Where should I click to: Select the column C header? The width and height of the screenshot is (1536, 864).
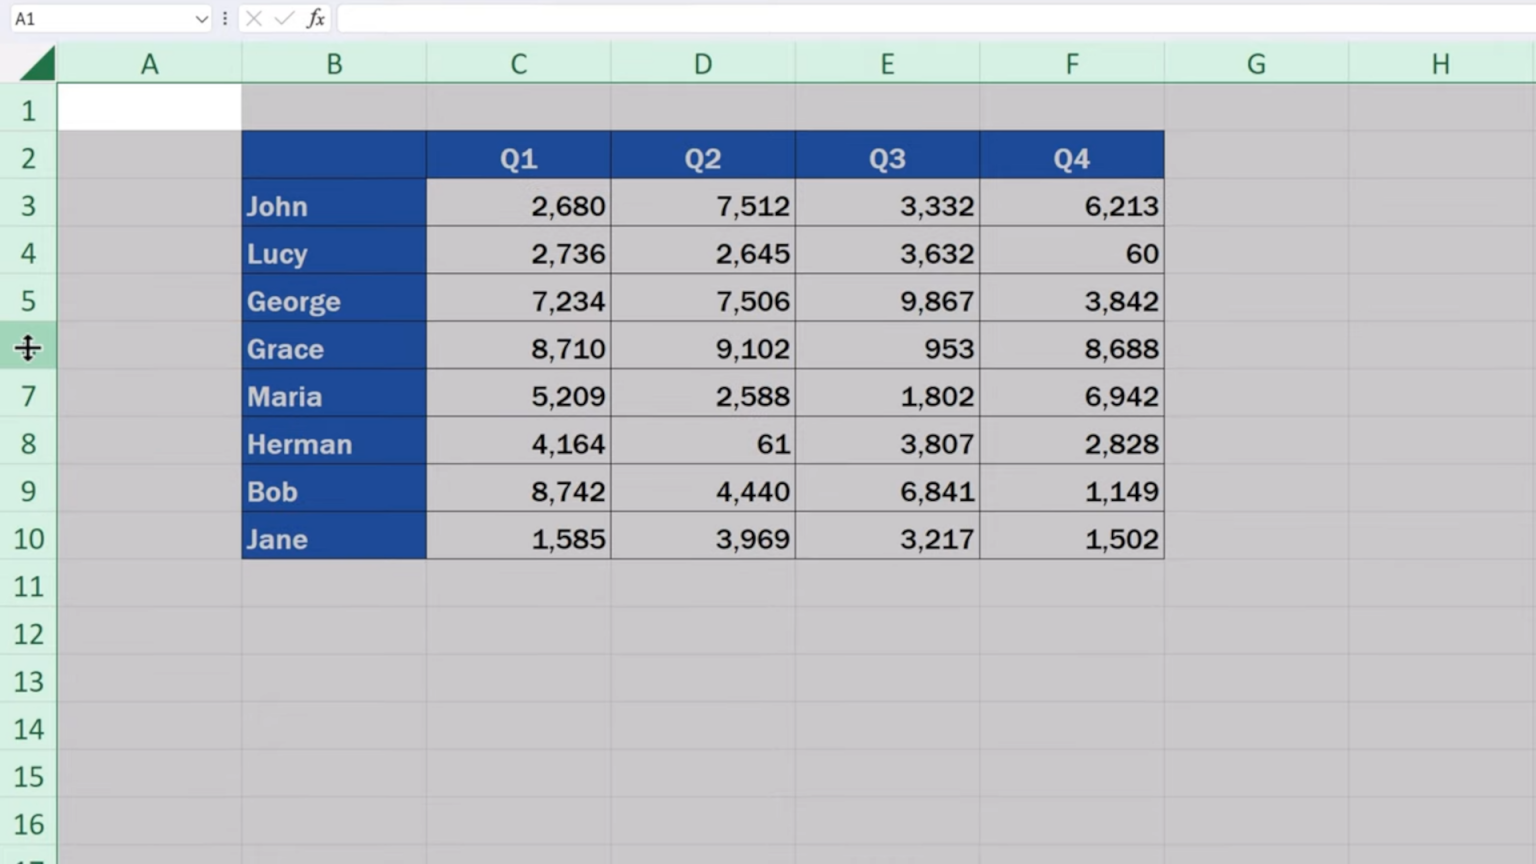[518, 62]
